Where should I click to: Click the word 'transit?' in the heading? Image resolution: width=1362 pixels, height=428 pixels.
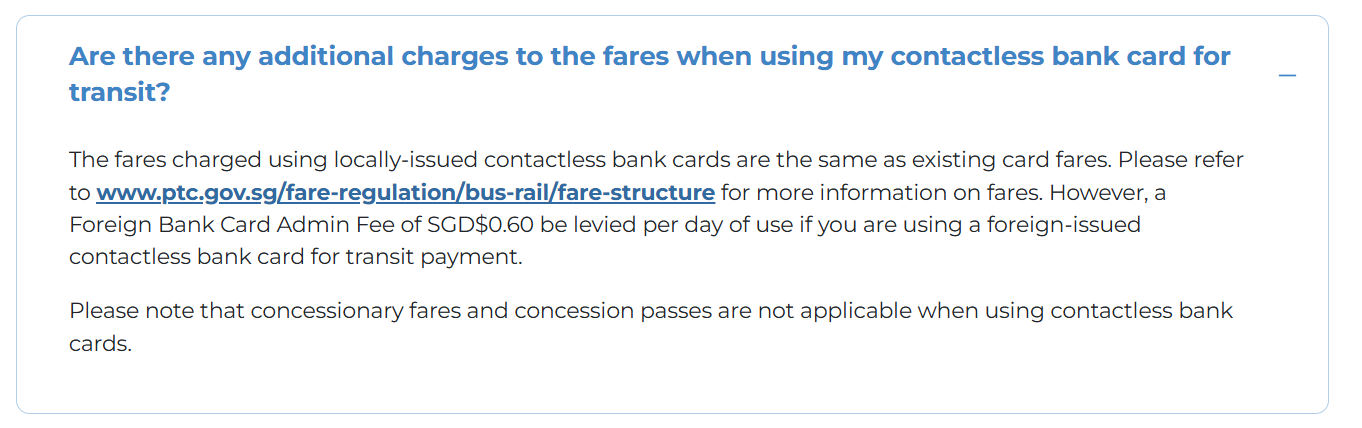tap(119, 92)
